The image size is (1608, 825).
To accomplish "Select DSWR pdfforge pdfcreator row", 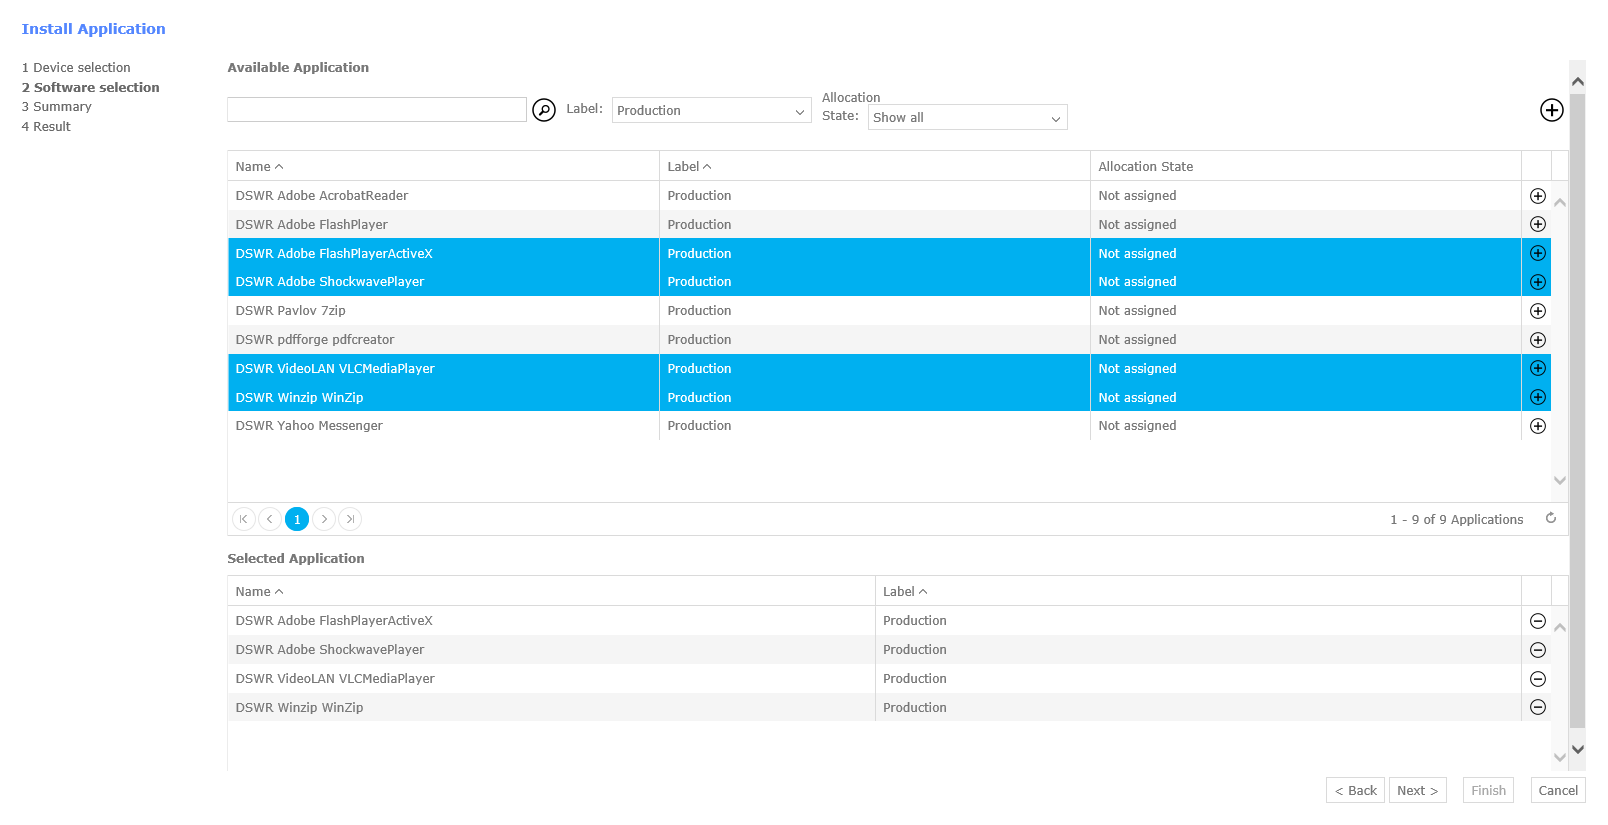I will tap(889, 340).
